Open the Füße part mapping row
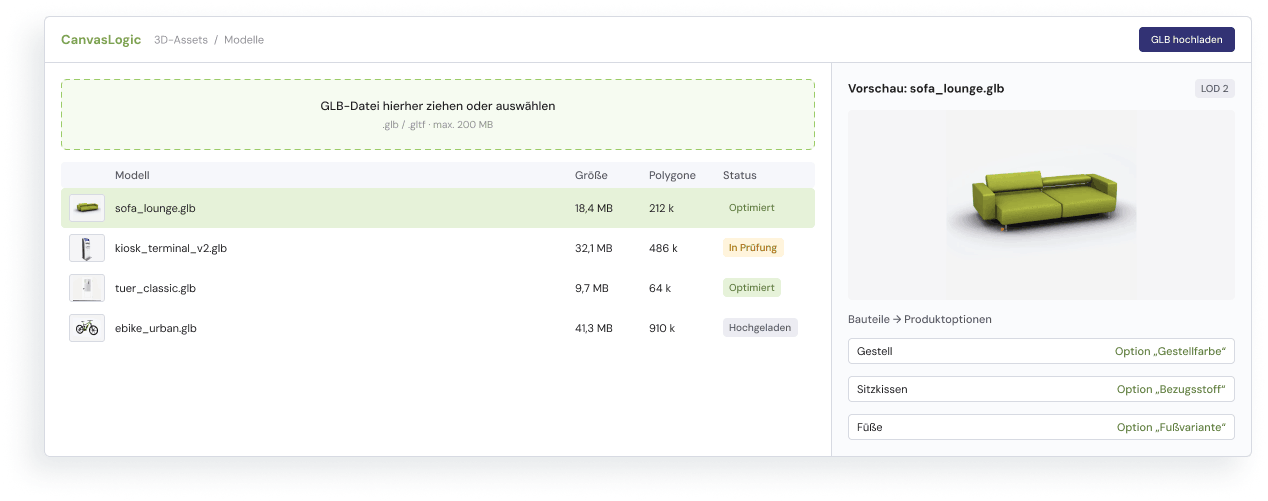The height and width of the screenshot is (501, 1268). tap(1041, 428)
